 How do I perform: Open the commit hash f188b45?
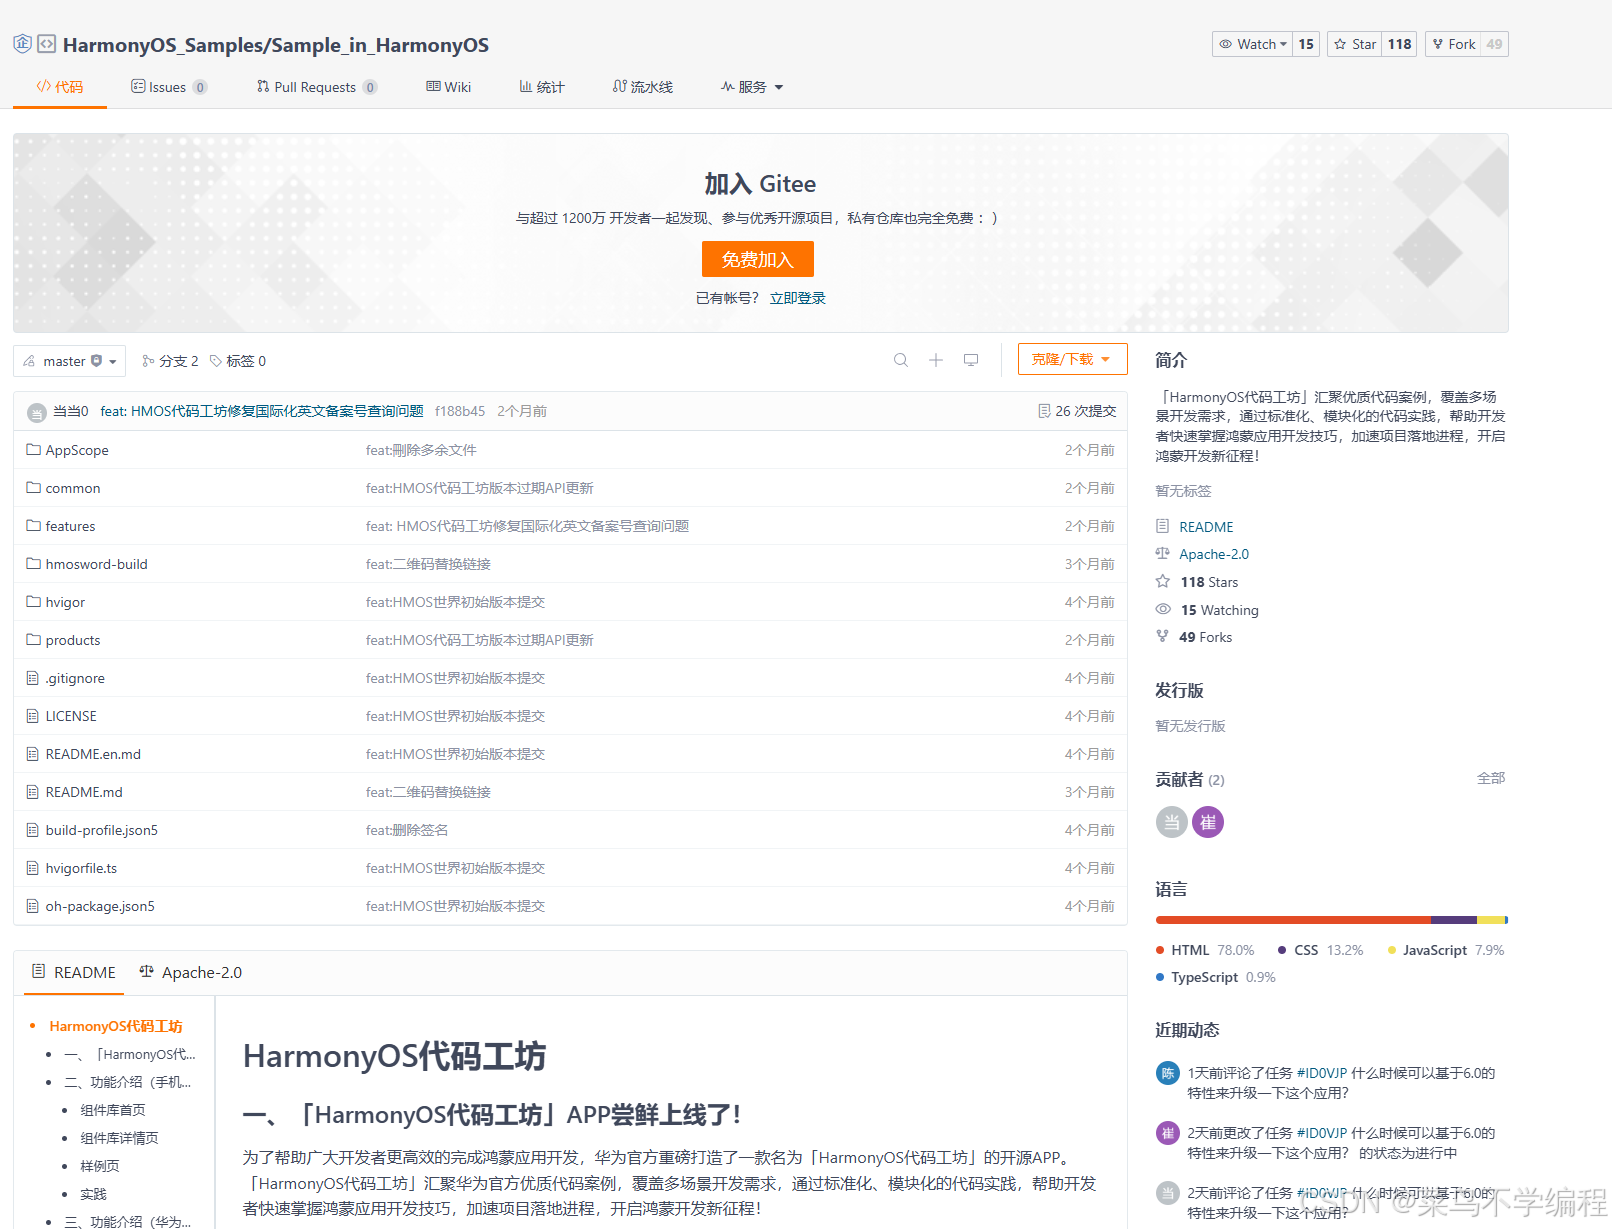460,411
